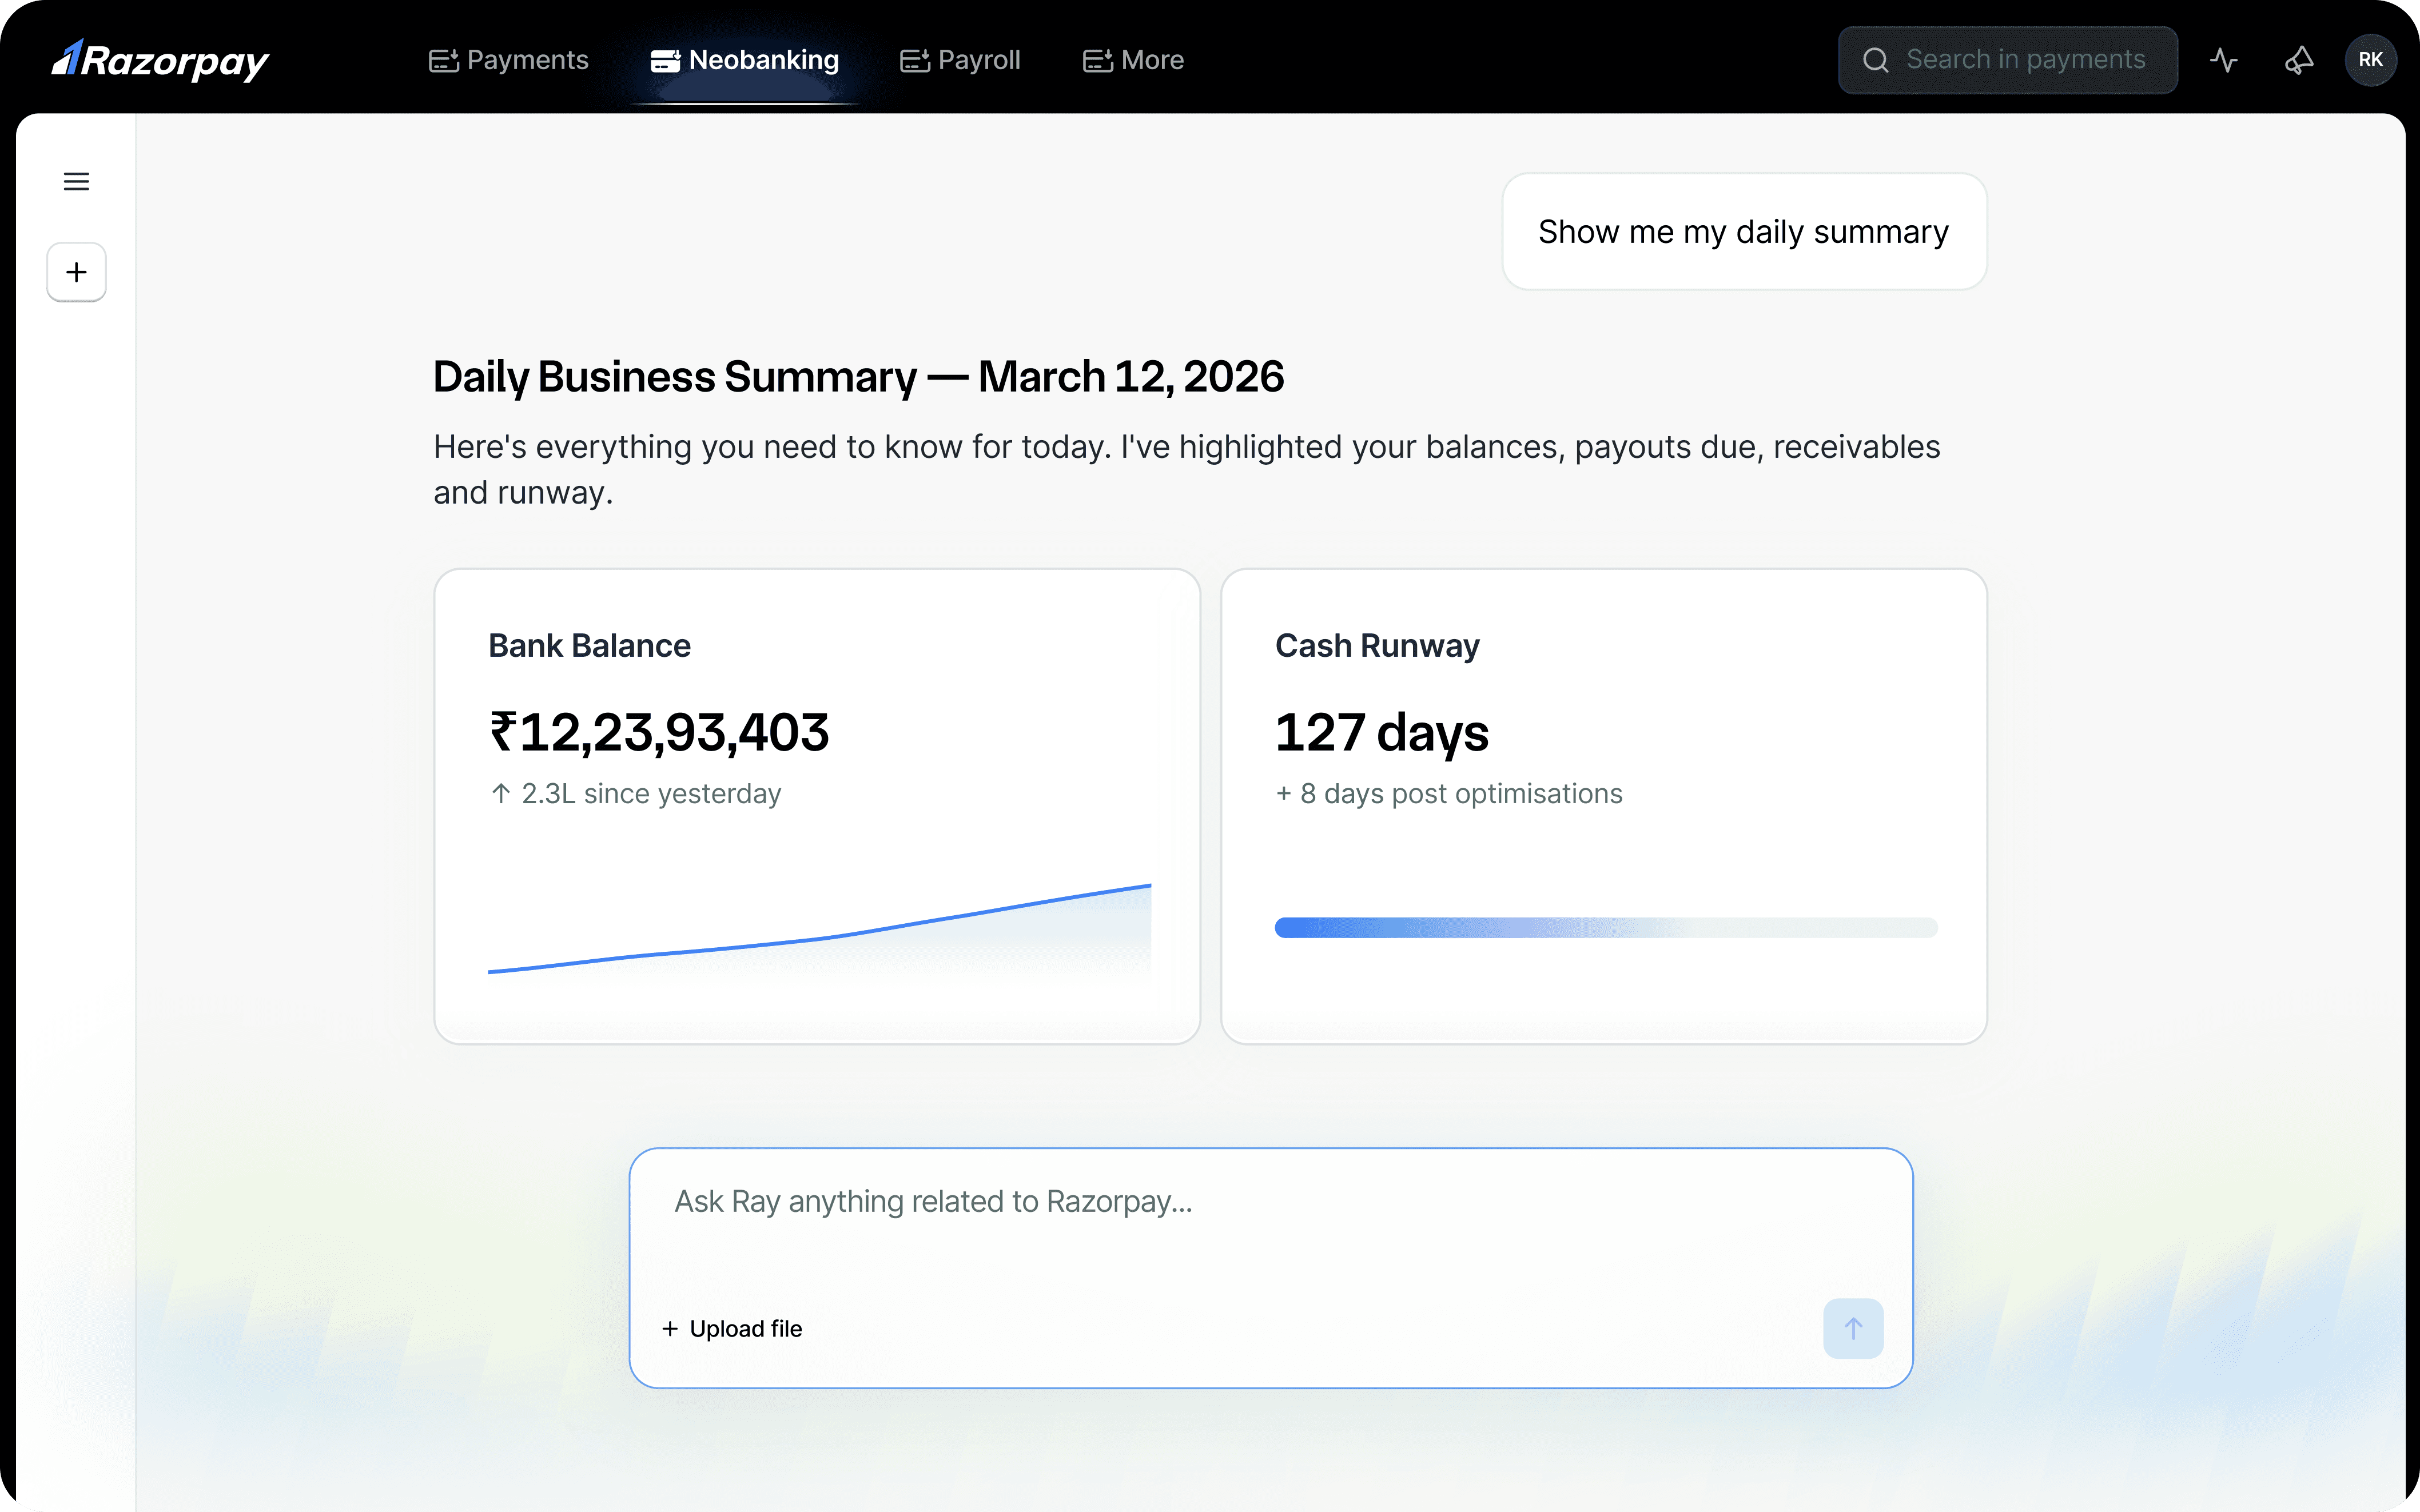Select the 'Show me my daily summary' message
The image size is (2420, 1512).
tap(1743, 232)
